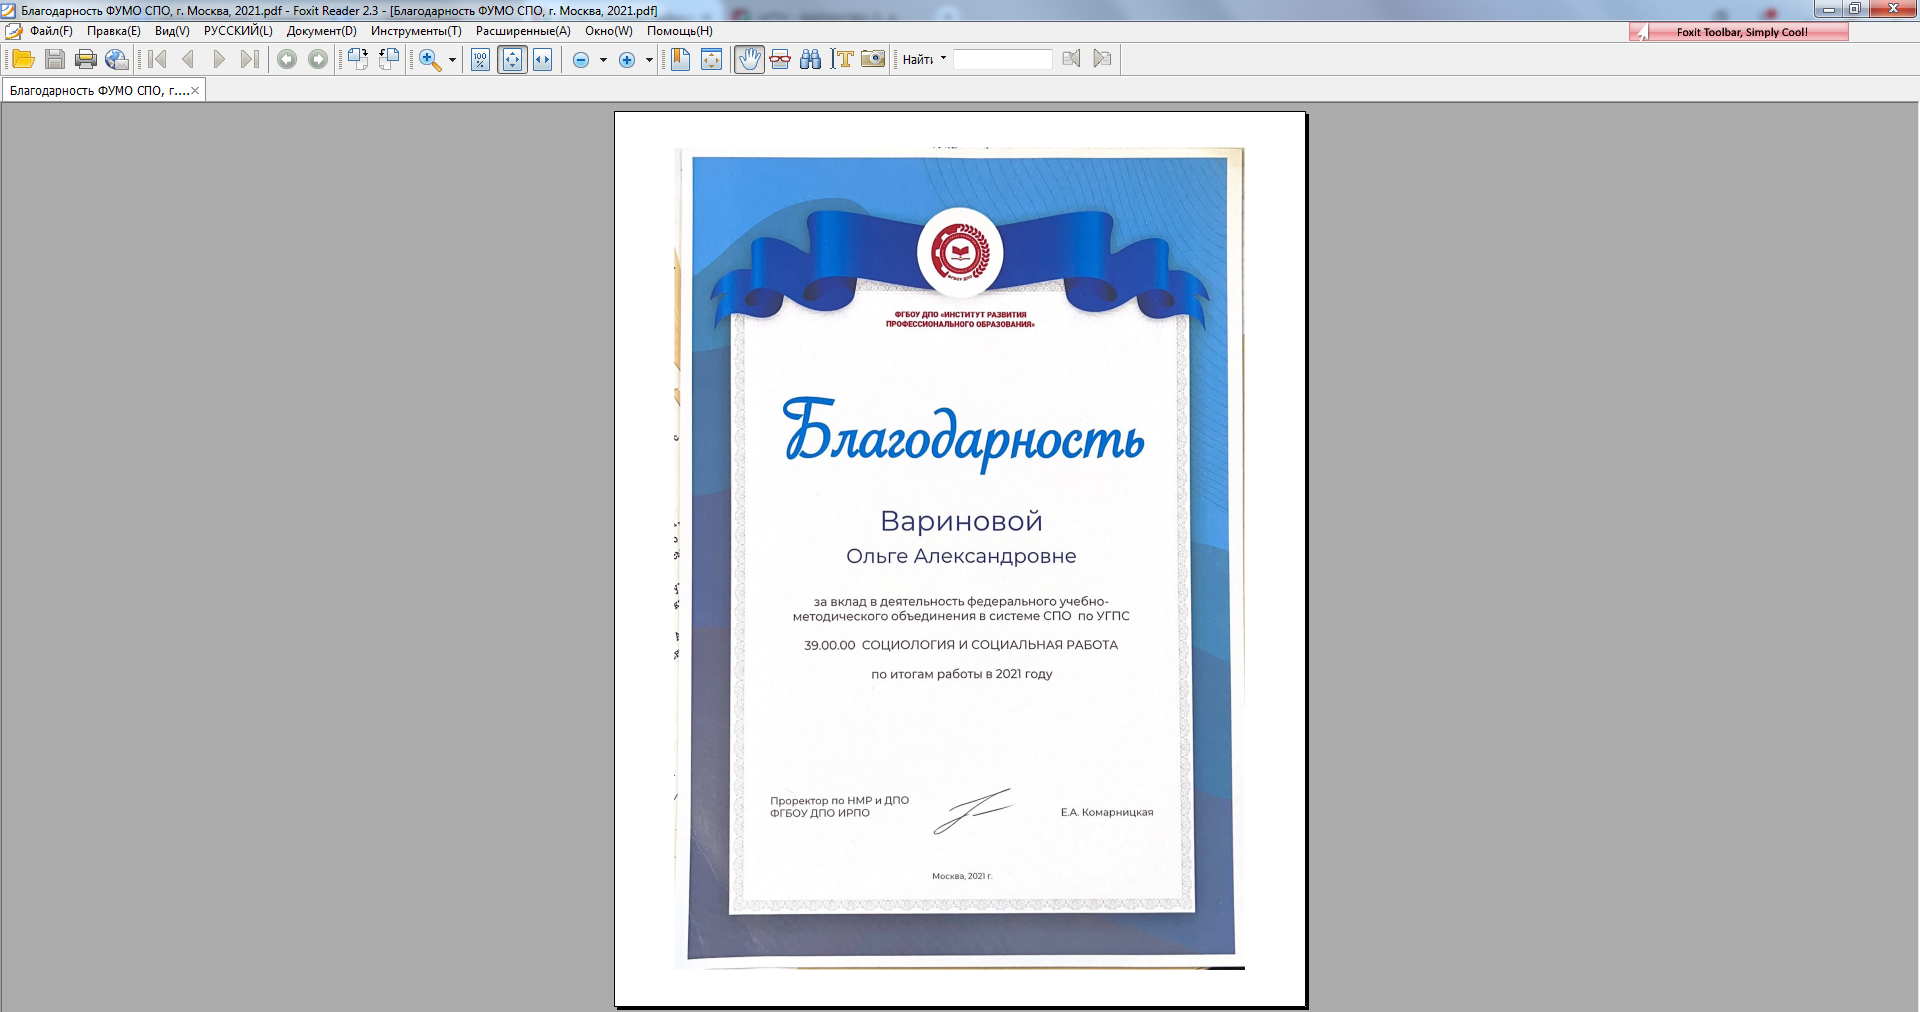Image resolution: width=1920 pixels, height=1012 pixels.
Task: Click the plus zoom in button
Action: [x=627, y=60]
